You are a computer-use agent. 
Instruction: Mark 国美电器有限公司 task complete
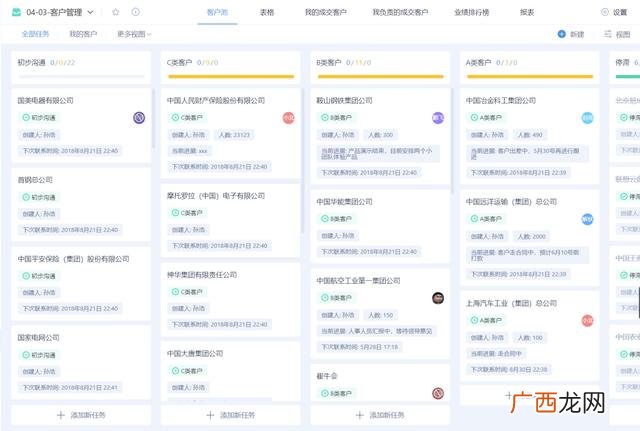[26, 118]
